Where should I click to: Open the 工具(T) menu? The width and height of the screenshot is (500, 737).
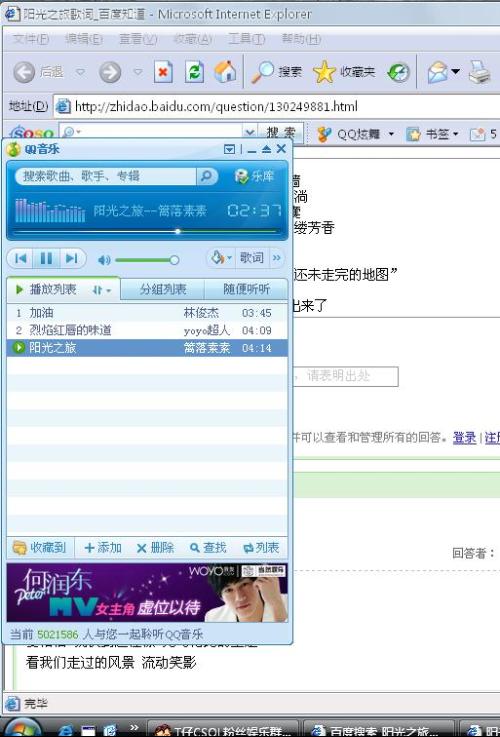[247, 39]
